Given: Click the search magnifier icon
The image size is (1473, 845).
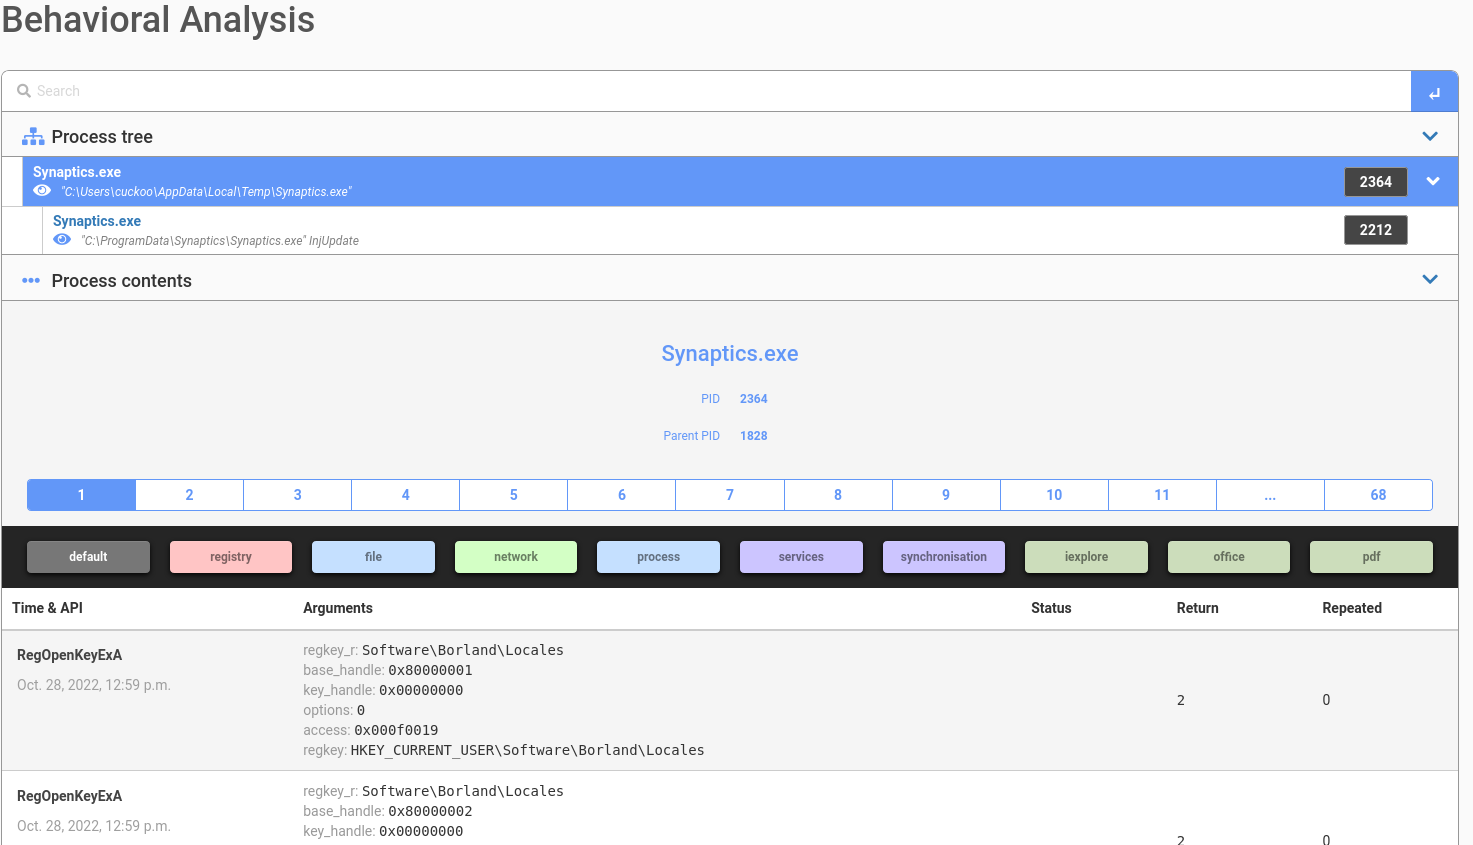Looking at the screenshot, I should coord(24,91).
